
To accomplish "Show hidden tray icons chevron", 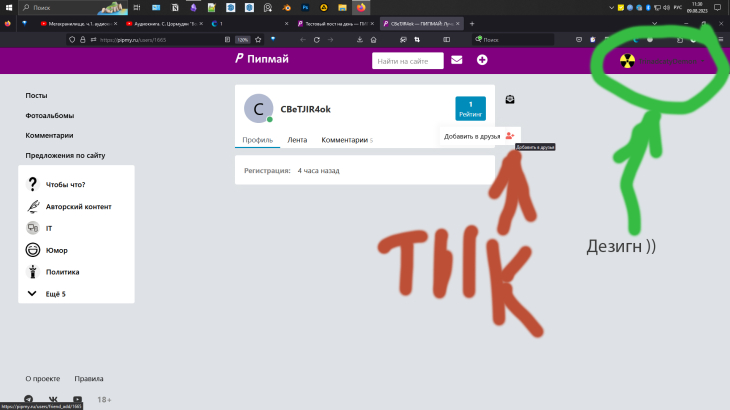I will (611, 7).
